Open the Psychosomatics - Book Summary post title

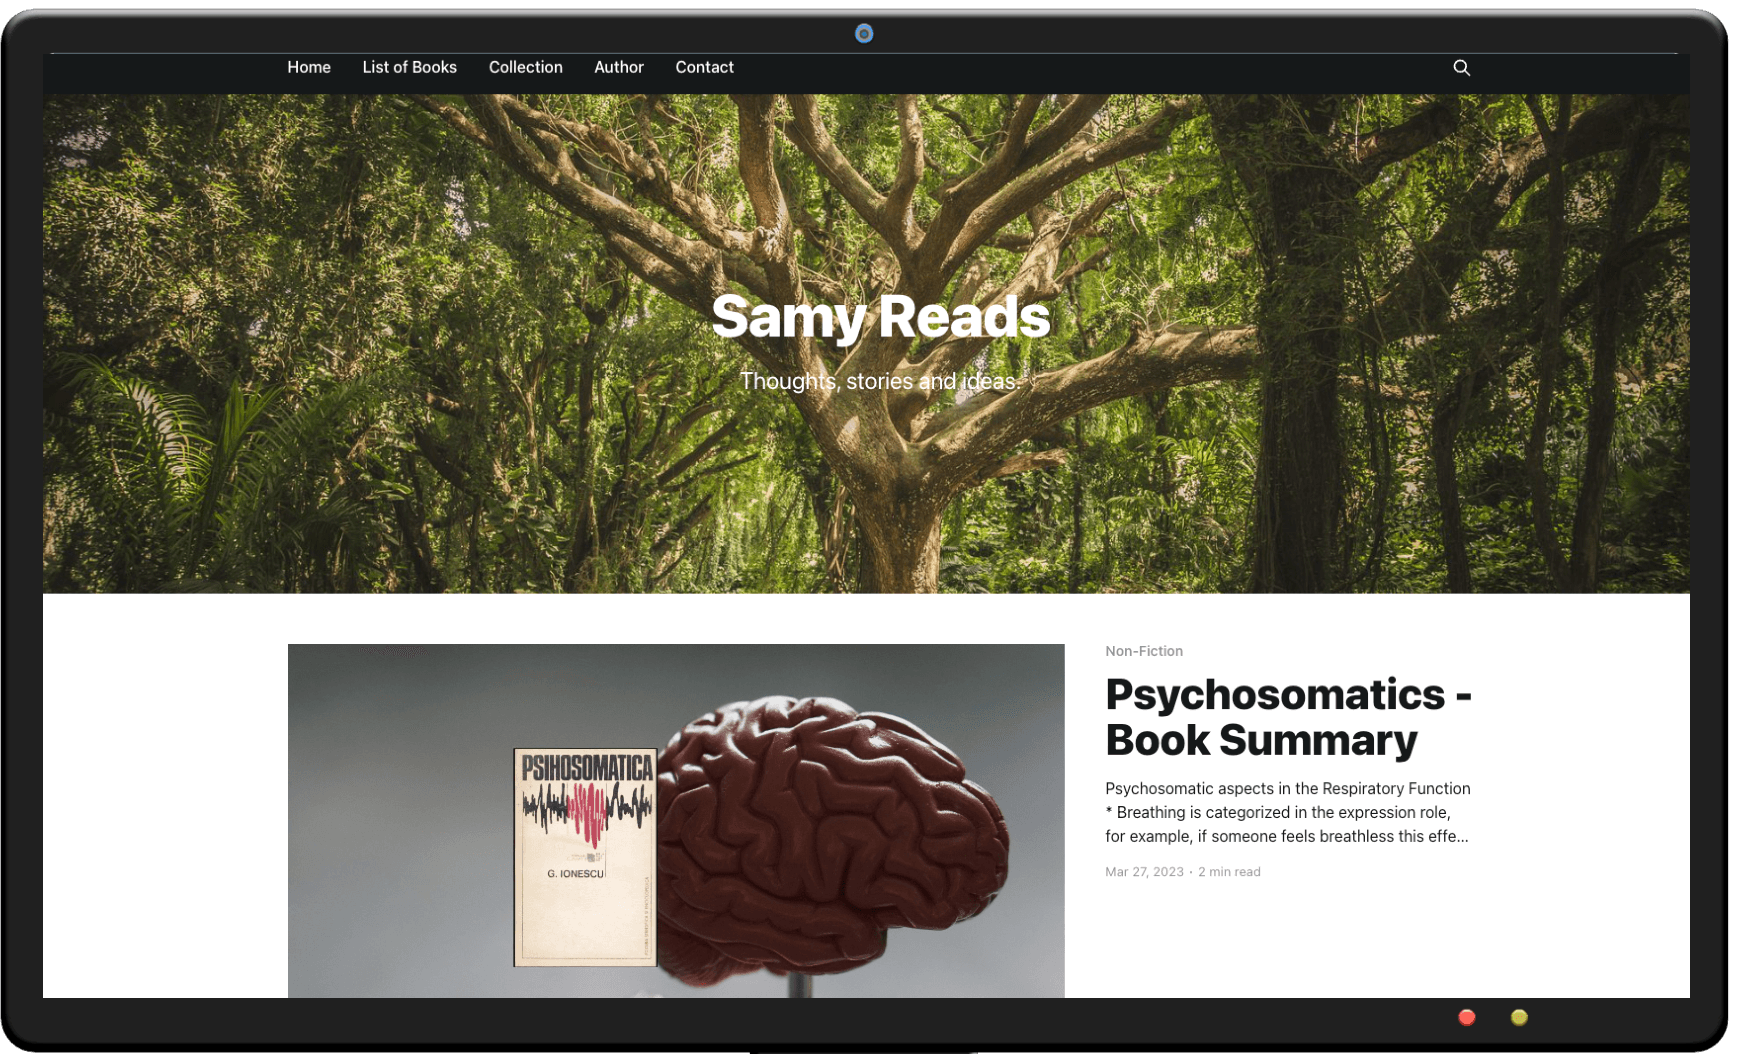(1288, 717)
